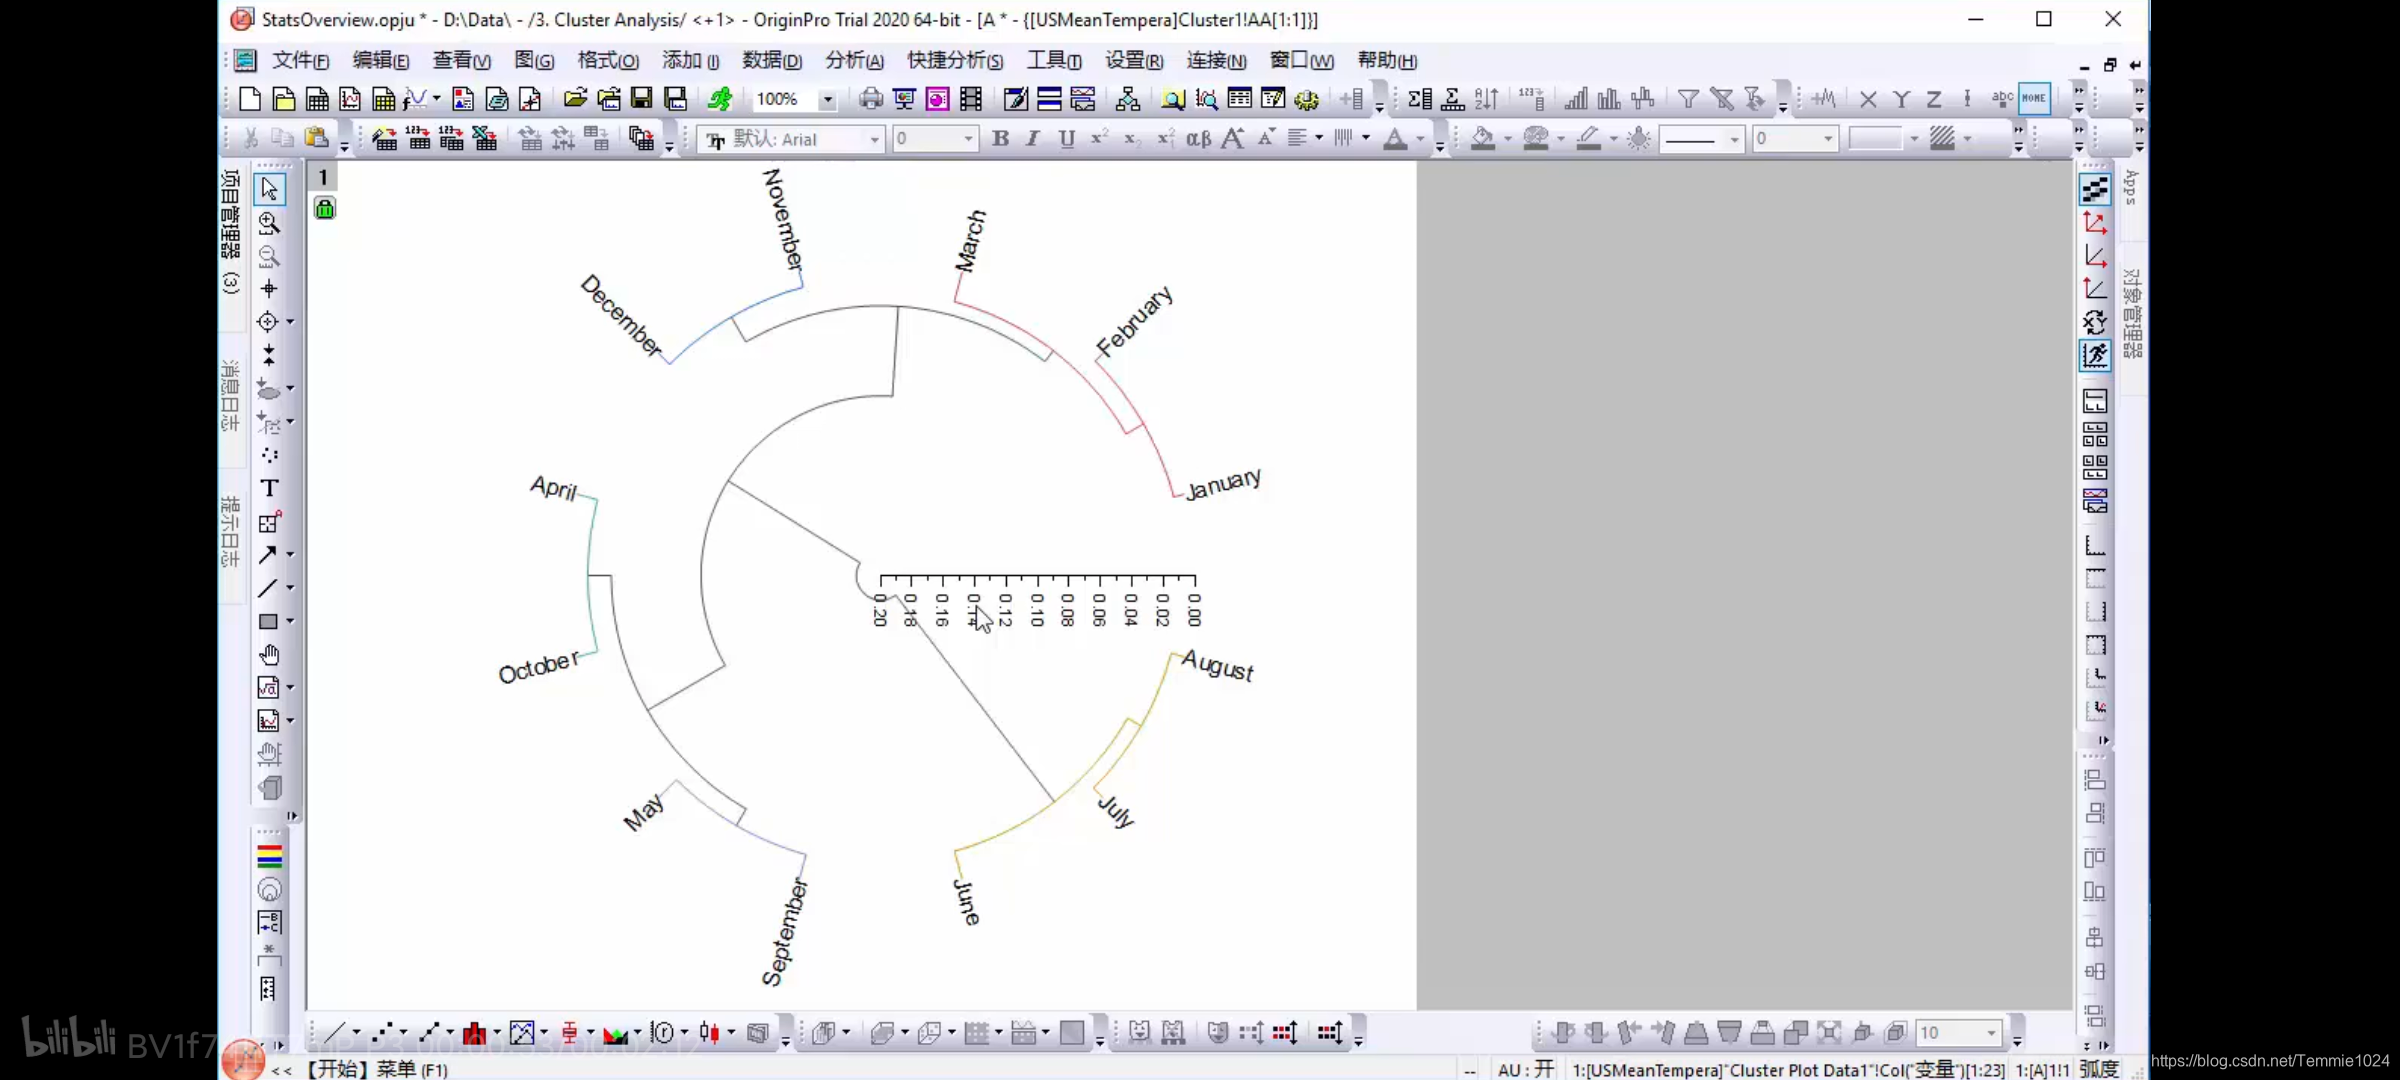2400x1080 pixels.
Task: Click the New Project blank page icon
Action: (x=250, y=99)
